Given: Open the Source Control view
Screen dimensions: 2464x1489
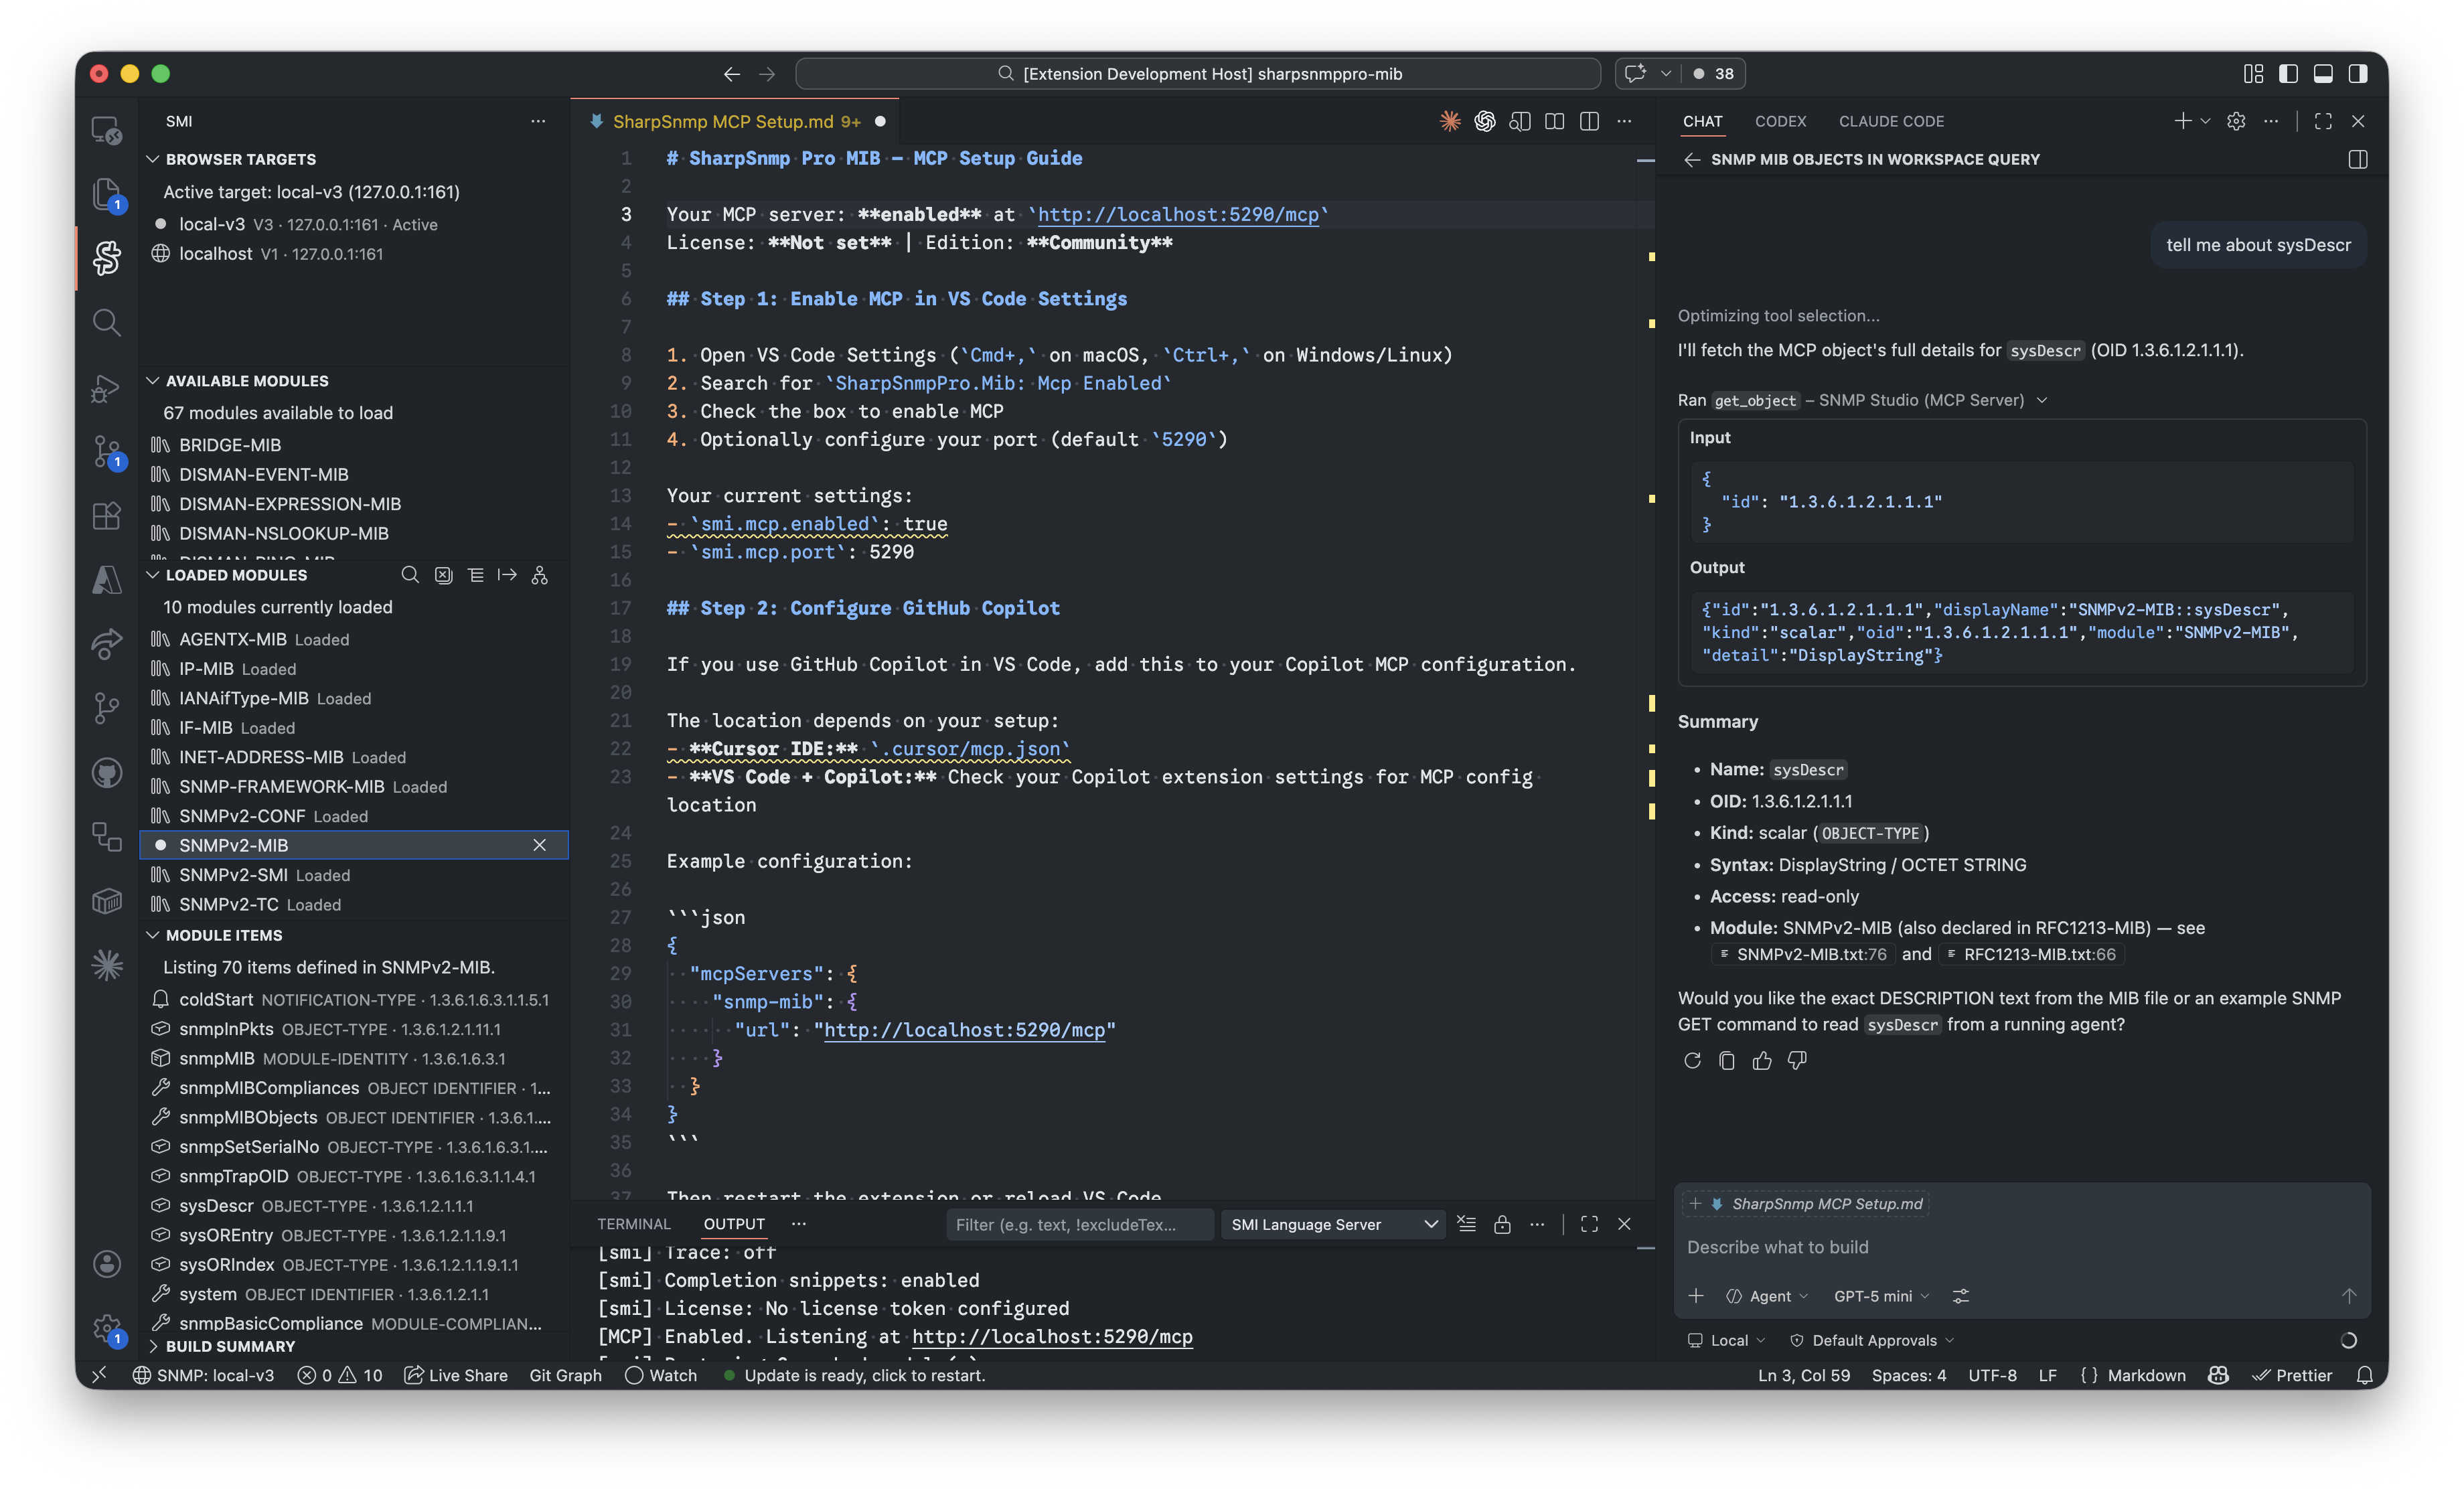Looking at the screenshot, I should pos(107,452).
